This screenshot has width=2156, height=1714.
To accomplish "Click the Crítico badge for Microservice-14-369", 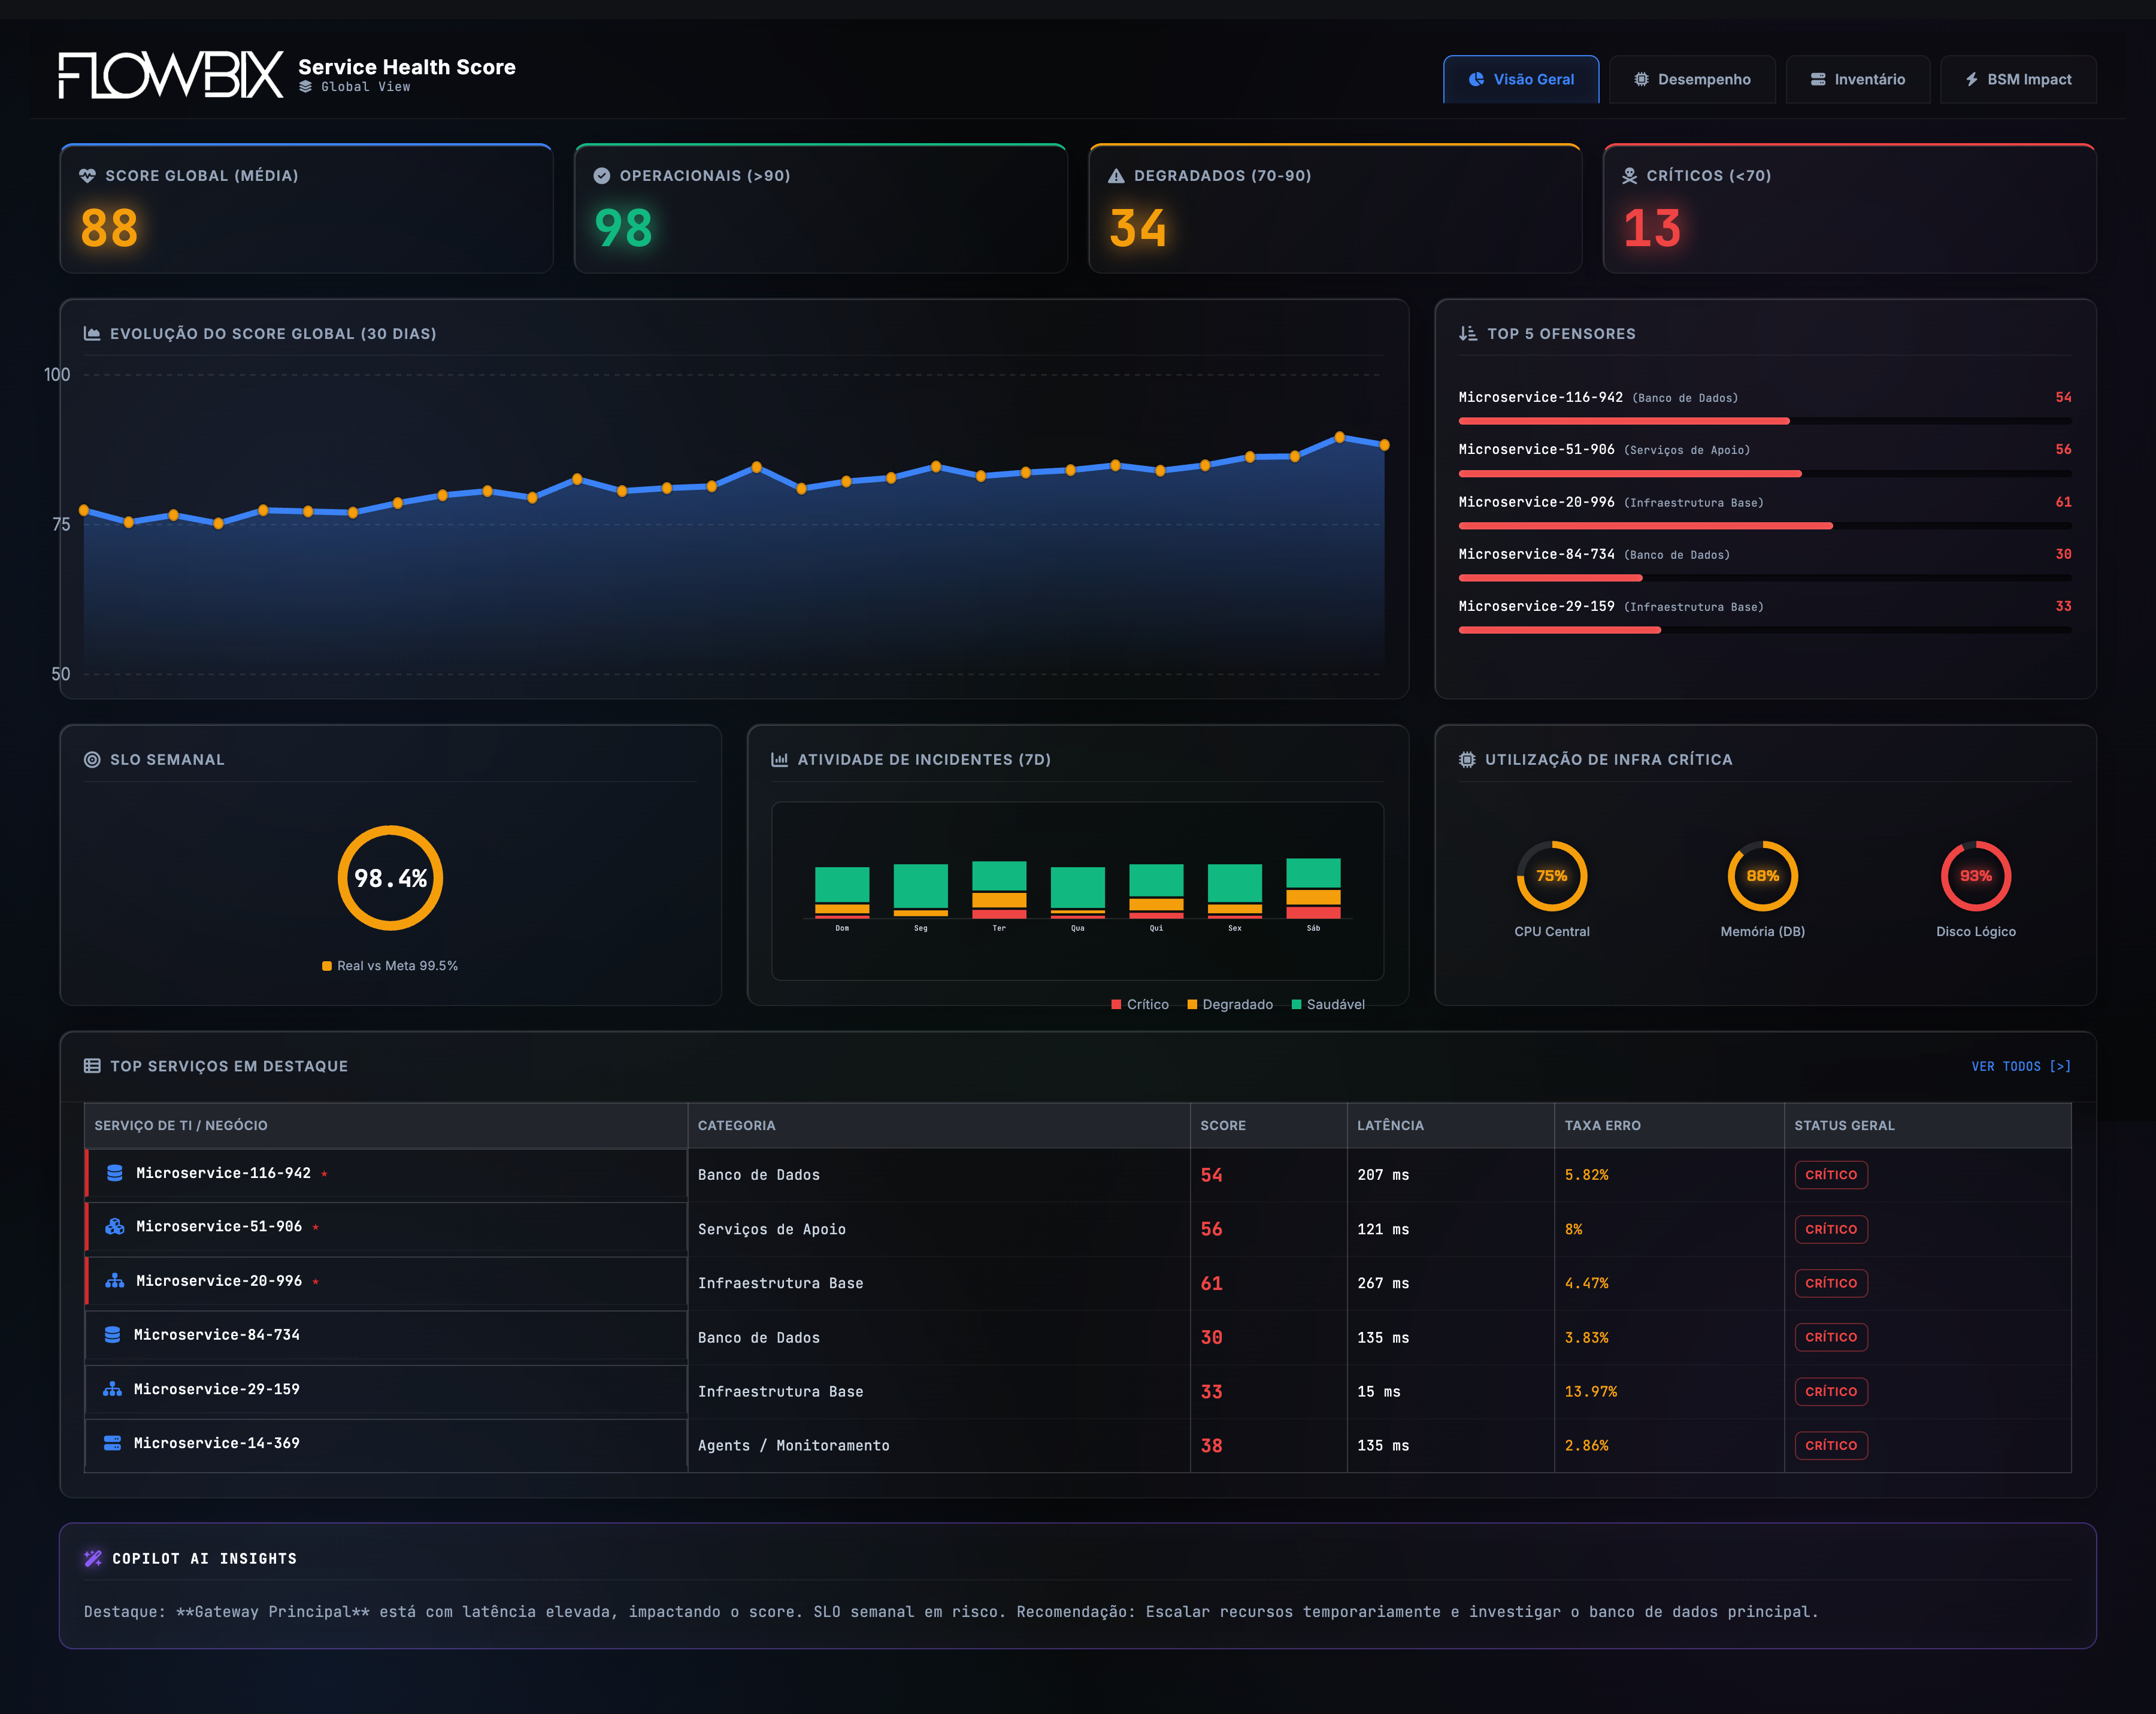I will click(x=1831, y=1445).
